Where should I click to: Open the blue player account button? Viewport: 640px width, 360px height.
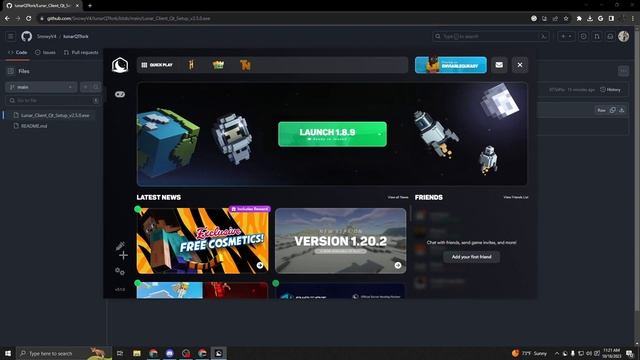tap(451, 65)
